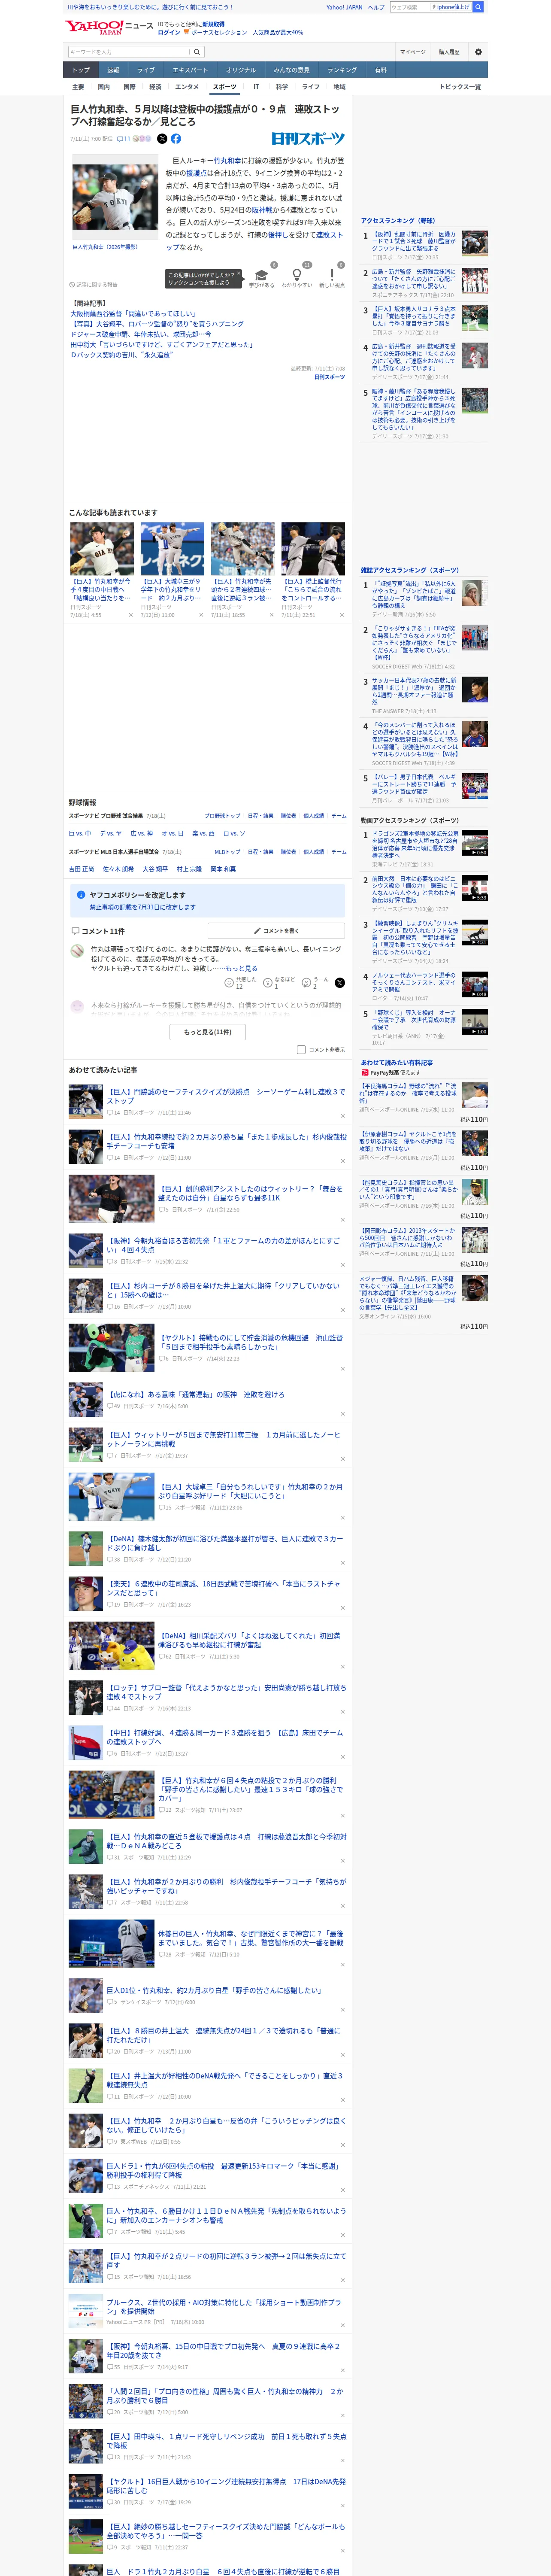Image resolution: width=551 pixels, height=2576 pixels.
Task: Select the スポーツ category tab
Action: click(x=224, y=87)
